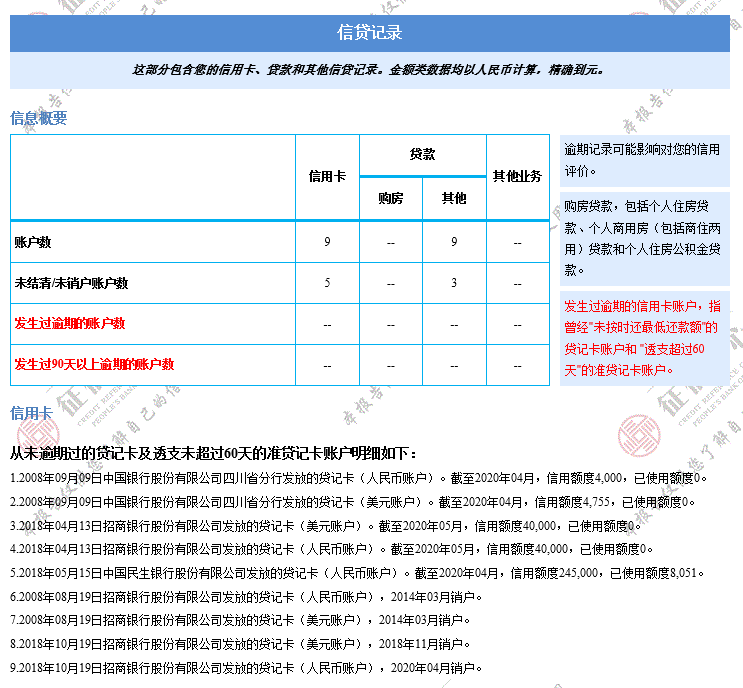Click credit card count 9 in 账户数 row
Viewport: 743px width, 688px height.
coord(327,242)
